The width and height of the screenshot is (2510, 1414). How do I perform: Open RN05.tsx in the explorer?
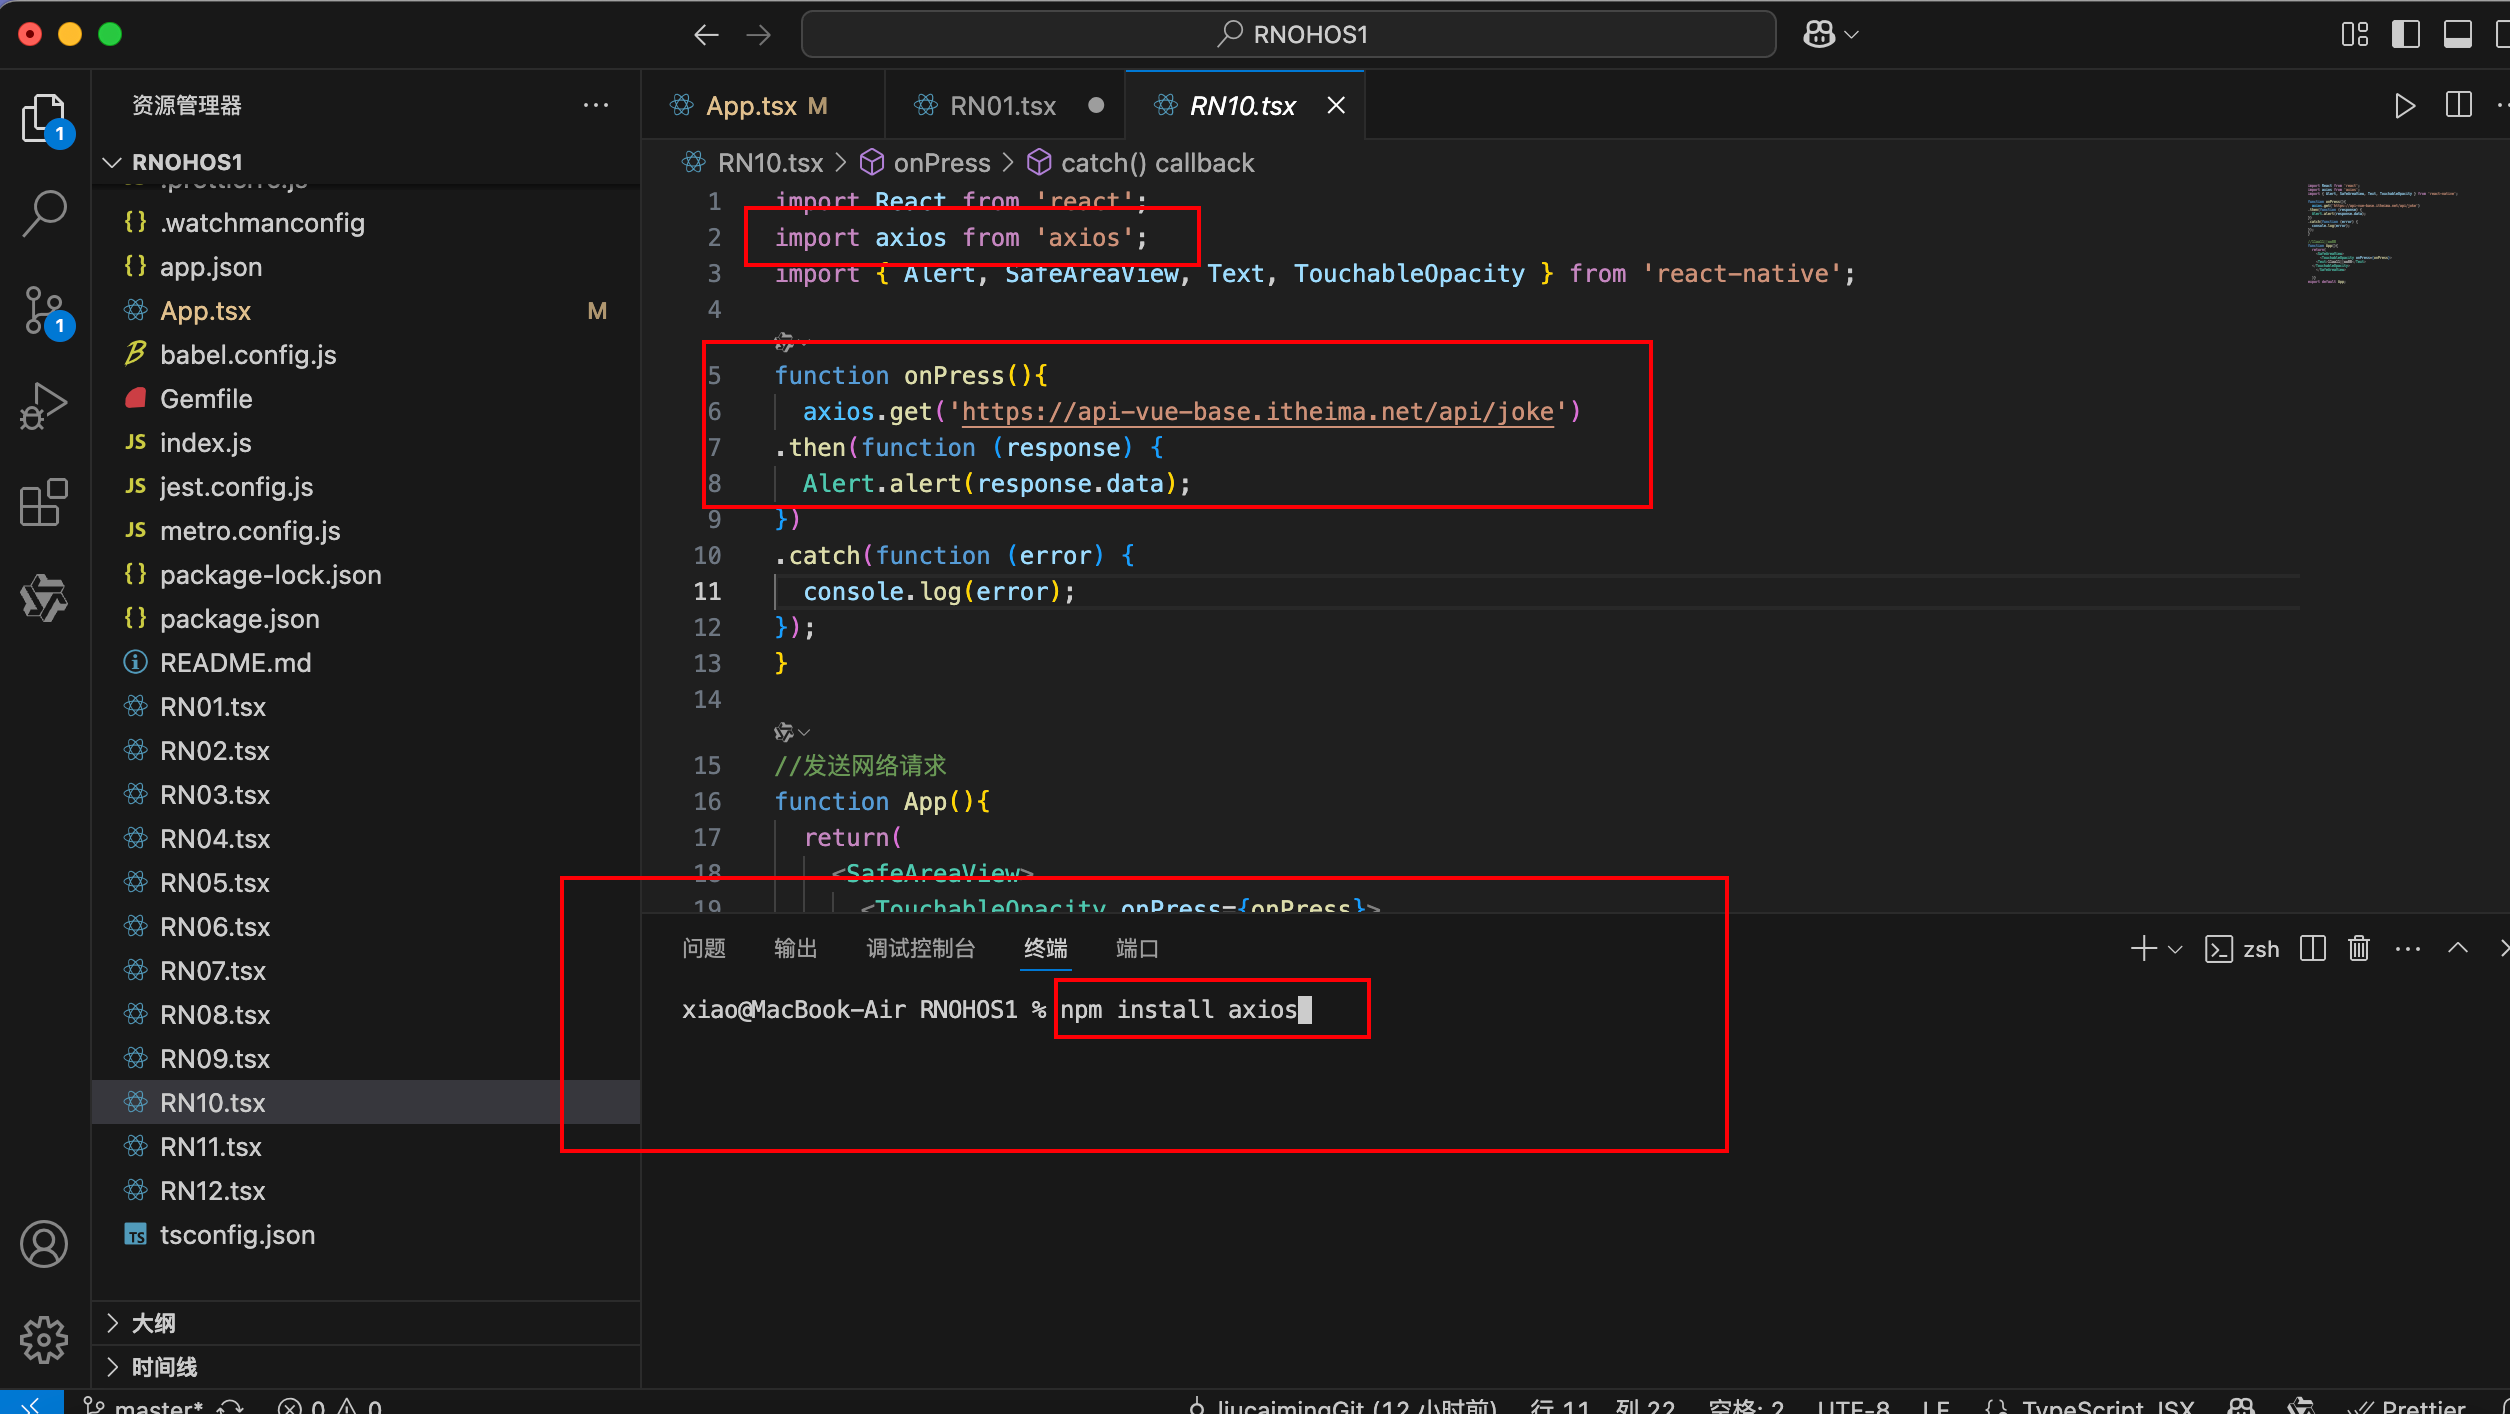(x=366, y=882)
